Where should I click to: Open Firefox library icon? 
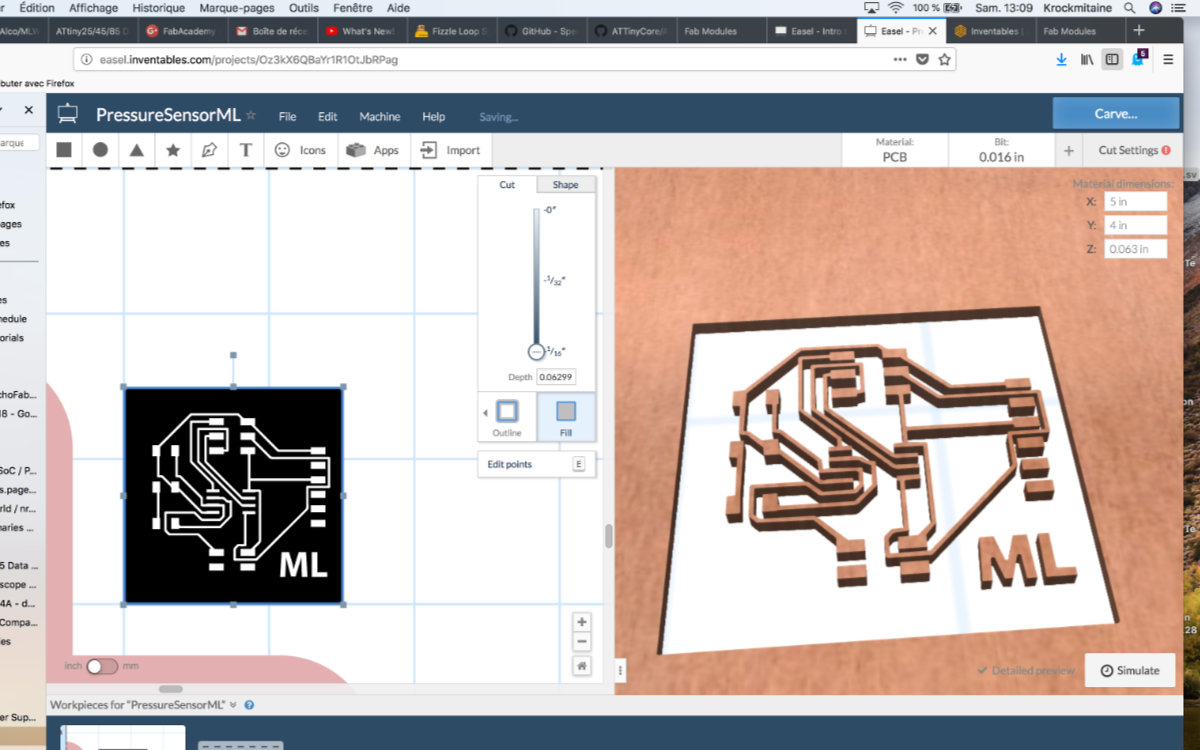tap(1087, 59)
